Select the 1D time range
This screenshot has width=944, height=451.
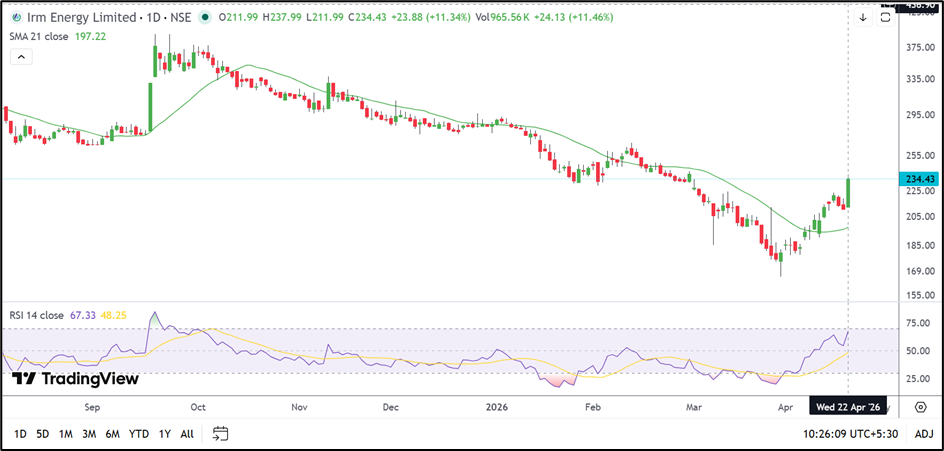coord(20,434)
